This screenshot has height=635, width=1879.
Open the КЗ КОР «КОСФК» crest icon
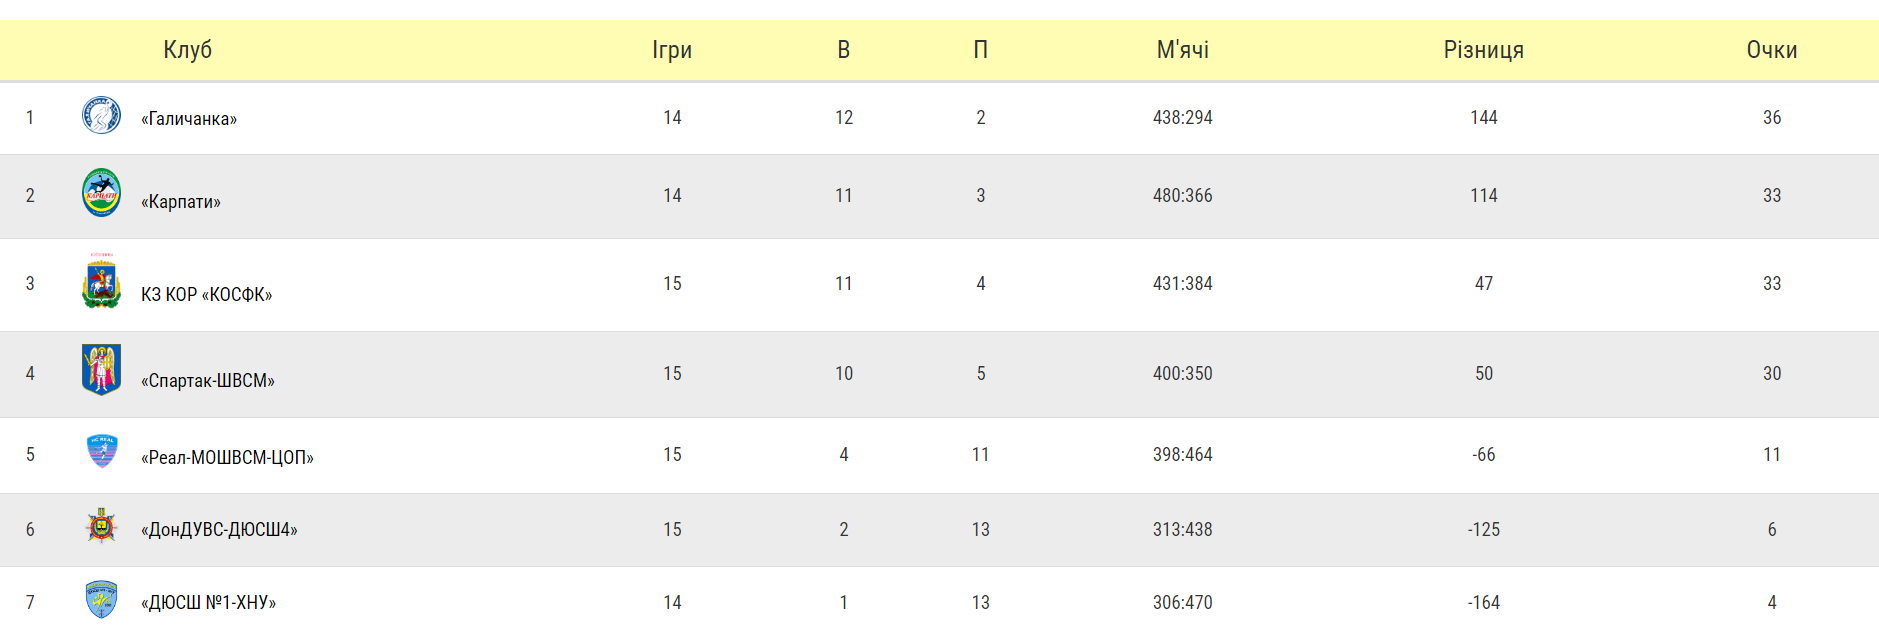click(x=101, y=281)
